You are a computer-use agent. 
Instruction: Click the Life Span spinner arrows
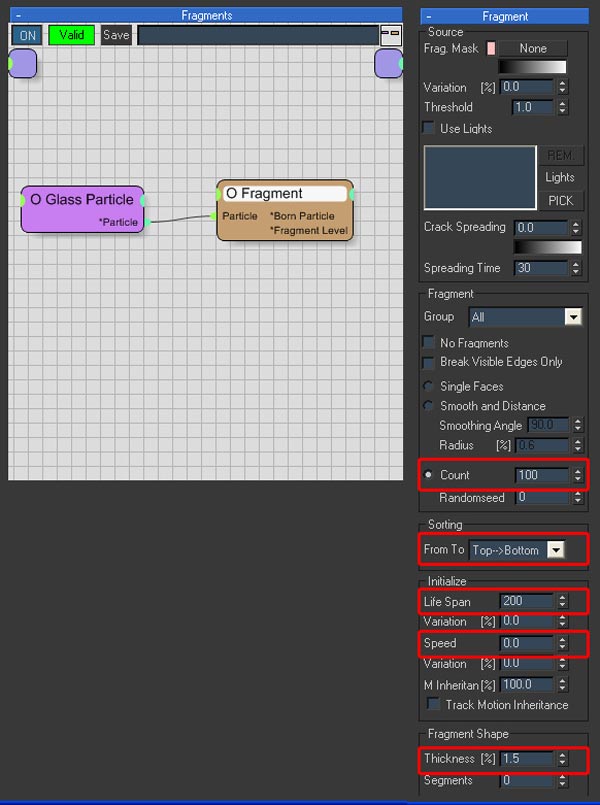(563, 601)
